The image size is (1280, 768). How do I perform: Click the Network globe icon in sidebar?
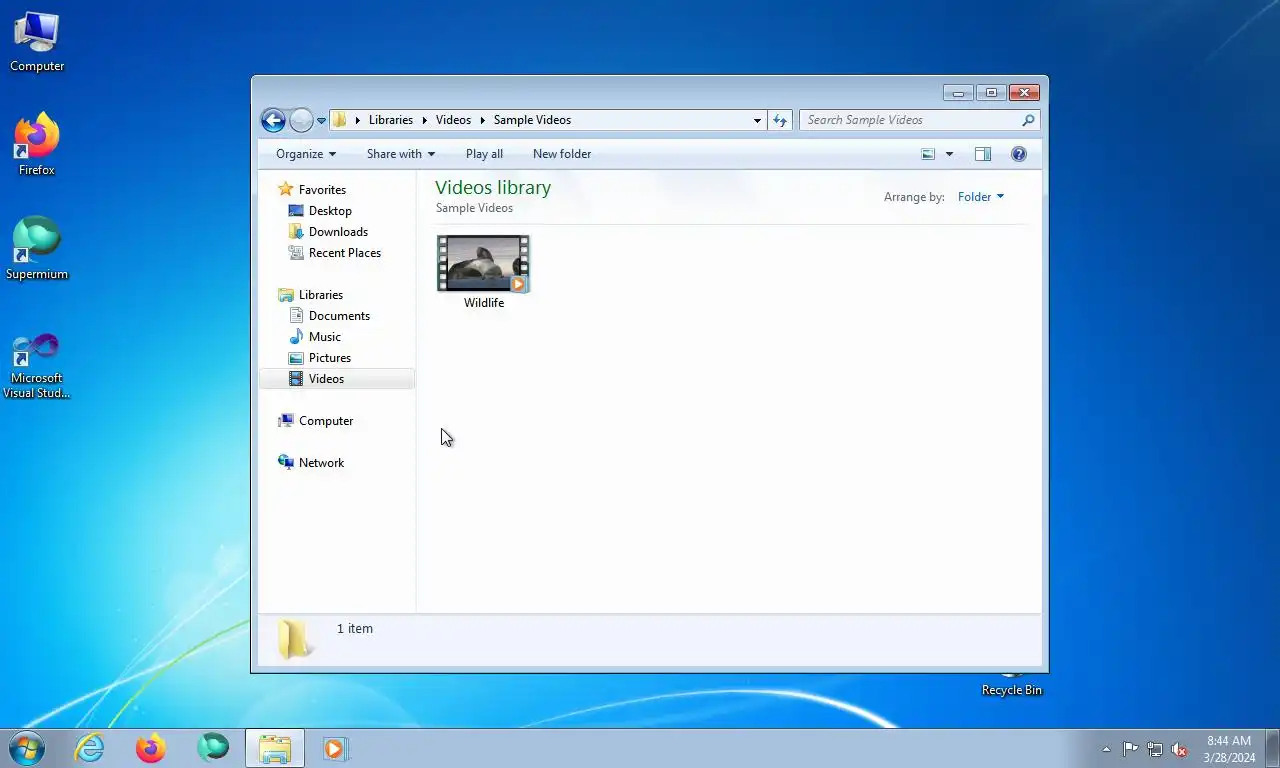click(286, 462)
